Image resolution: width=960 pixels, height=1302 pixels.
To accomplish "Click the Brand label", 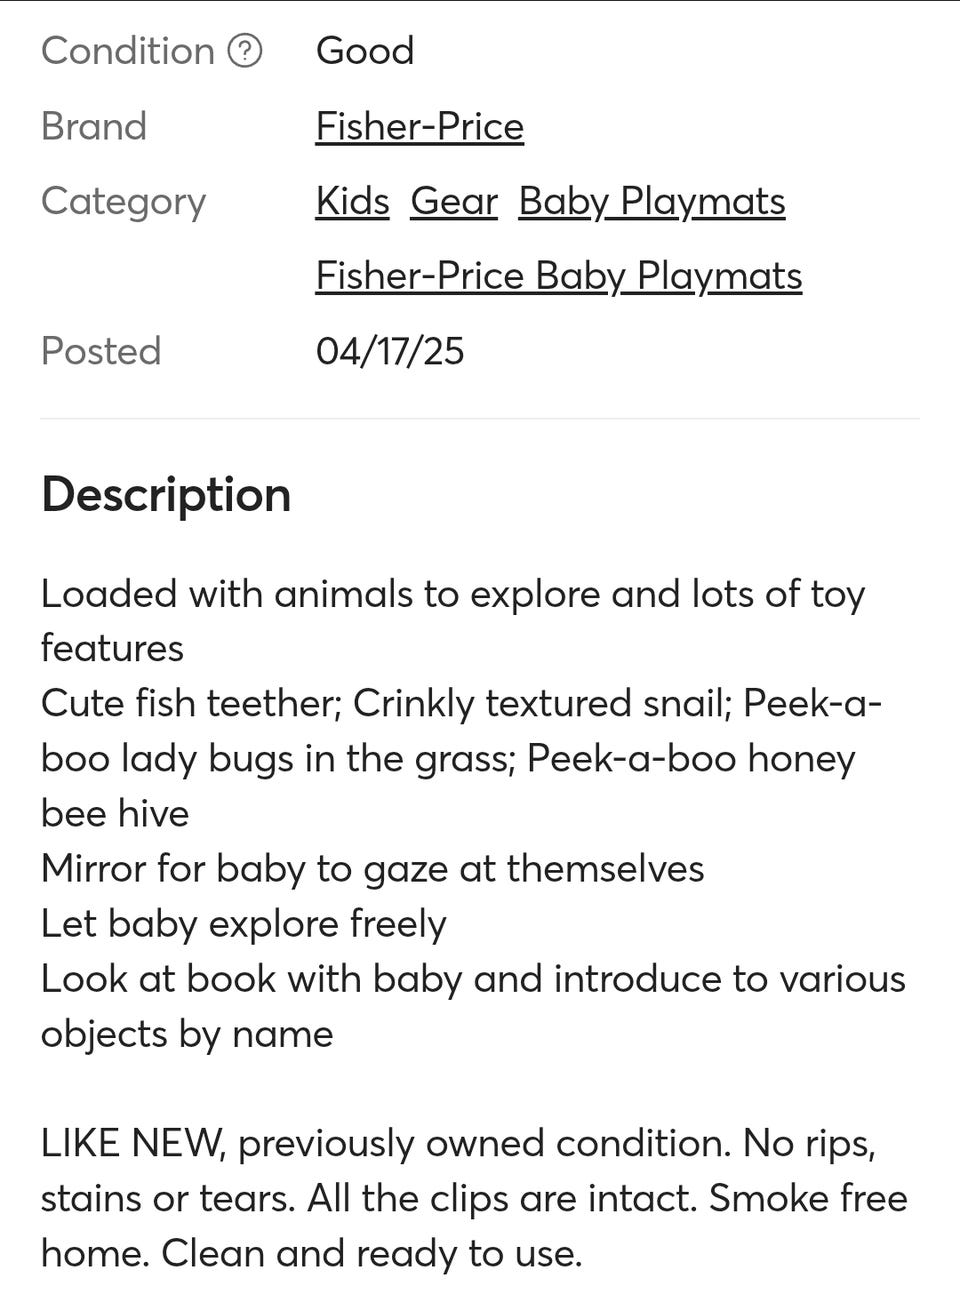I will [x=94, y=127].
